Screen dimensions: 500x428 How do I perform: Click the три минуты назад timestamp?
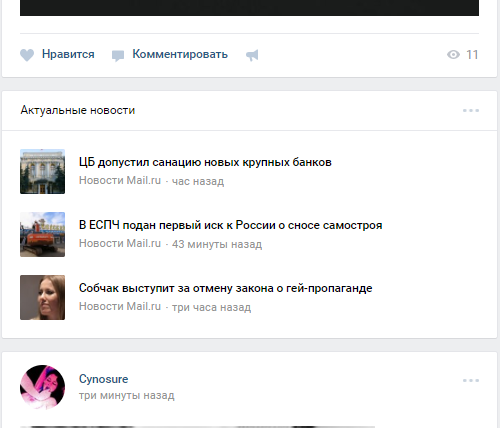tap(127, 396)
